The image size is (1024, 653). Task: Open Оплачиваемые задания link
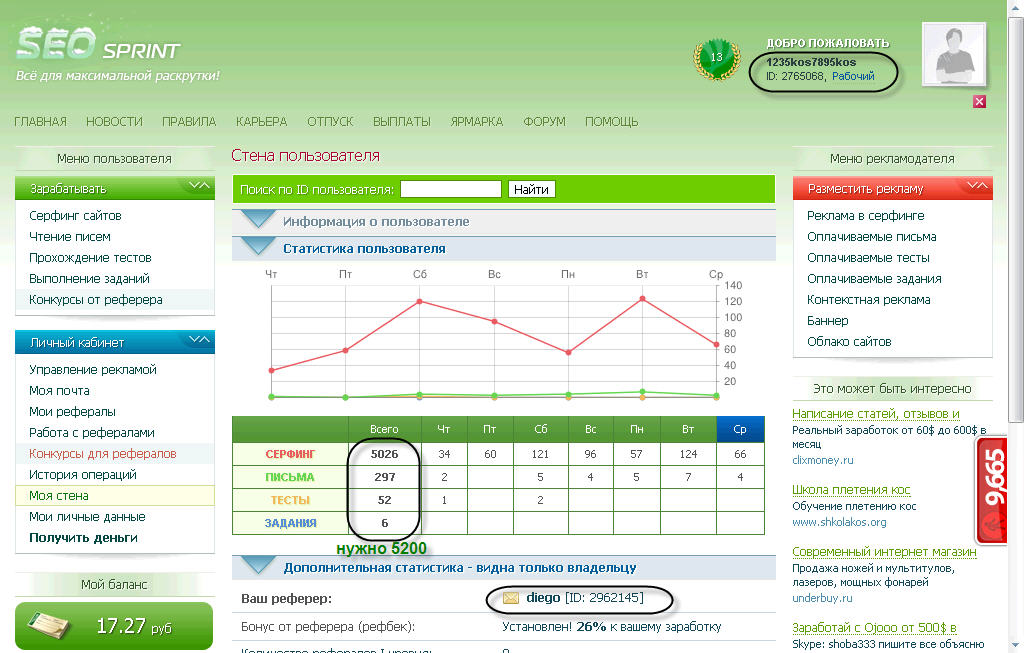click(x=874, y=278)
